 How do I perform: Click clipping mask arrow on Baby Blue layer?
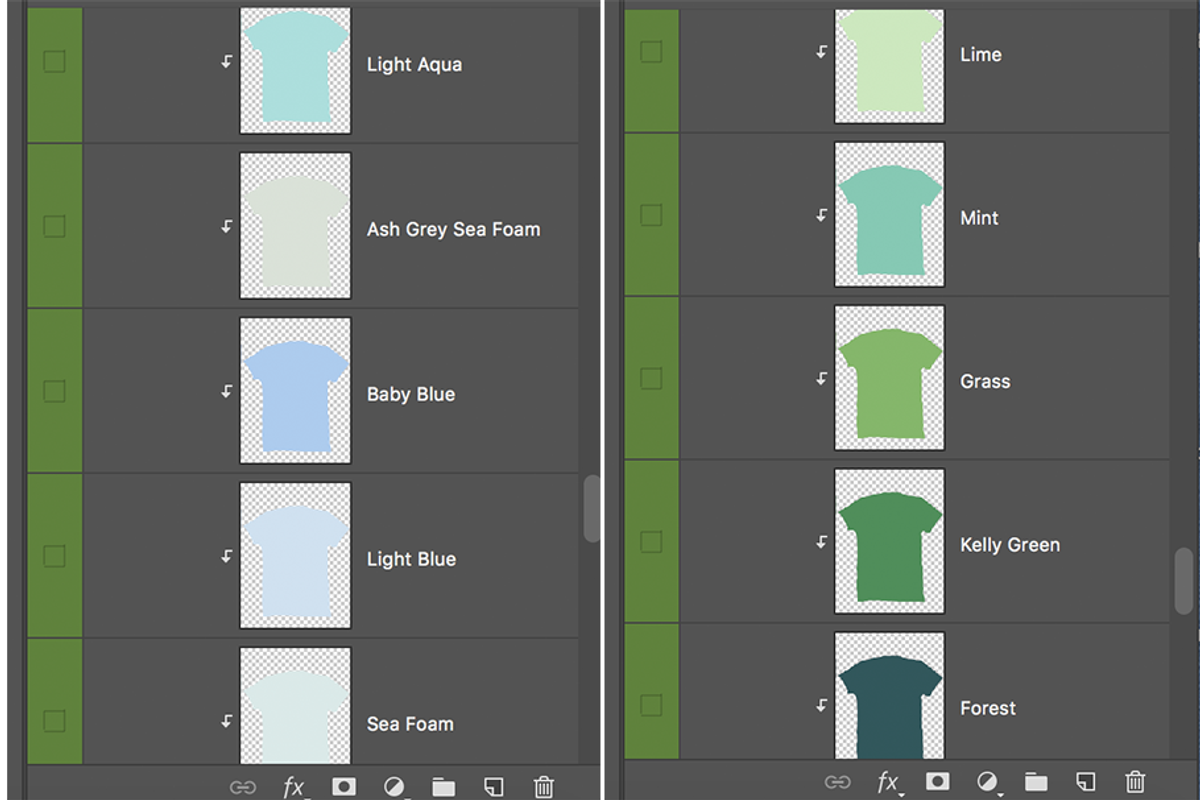pos(227,392)
